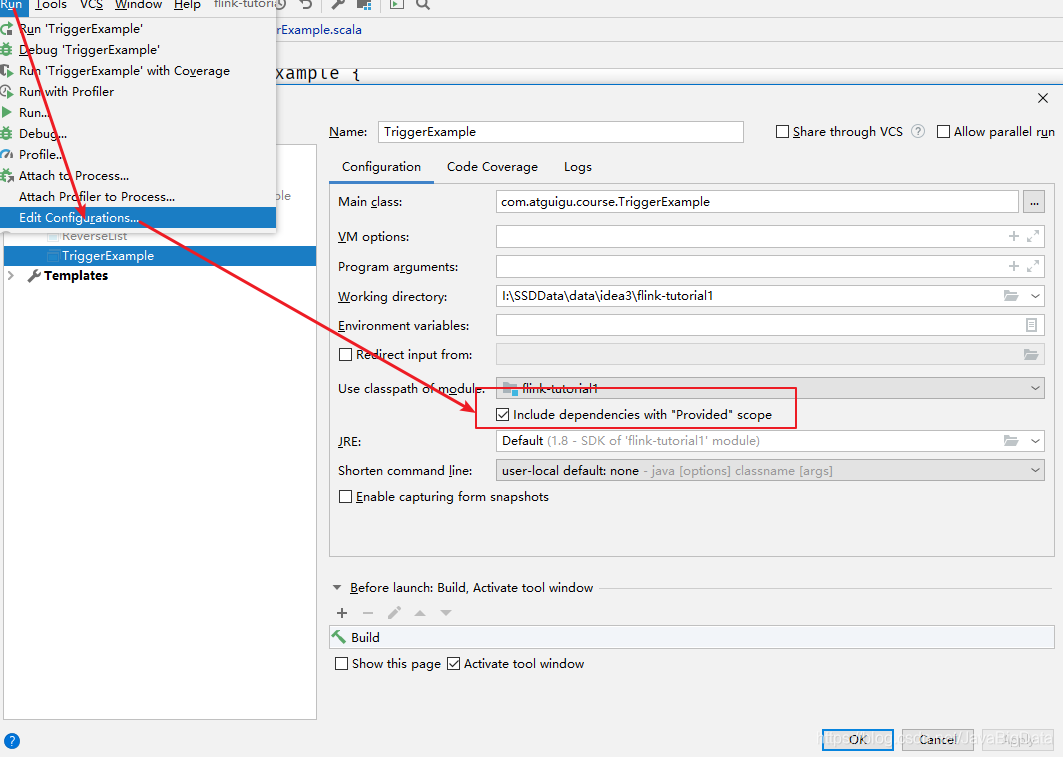
Task: Collapse the Before launch section
Action: 337,588
